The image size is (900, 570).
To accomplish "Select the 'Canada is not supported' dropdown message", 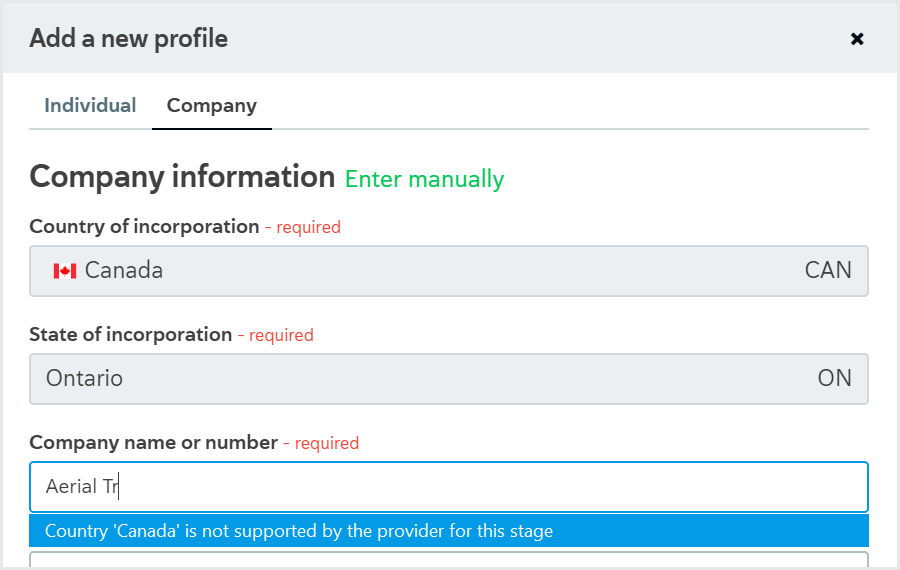I will pyautogui.click(x=449, y=531).
